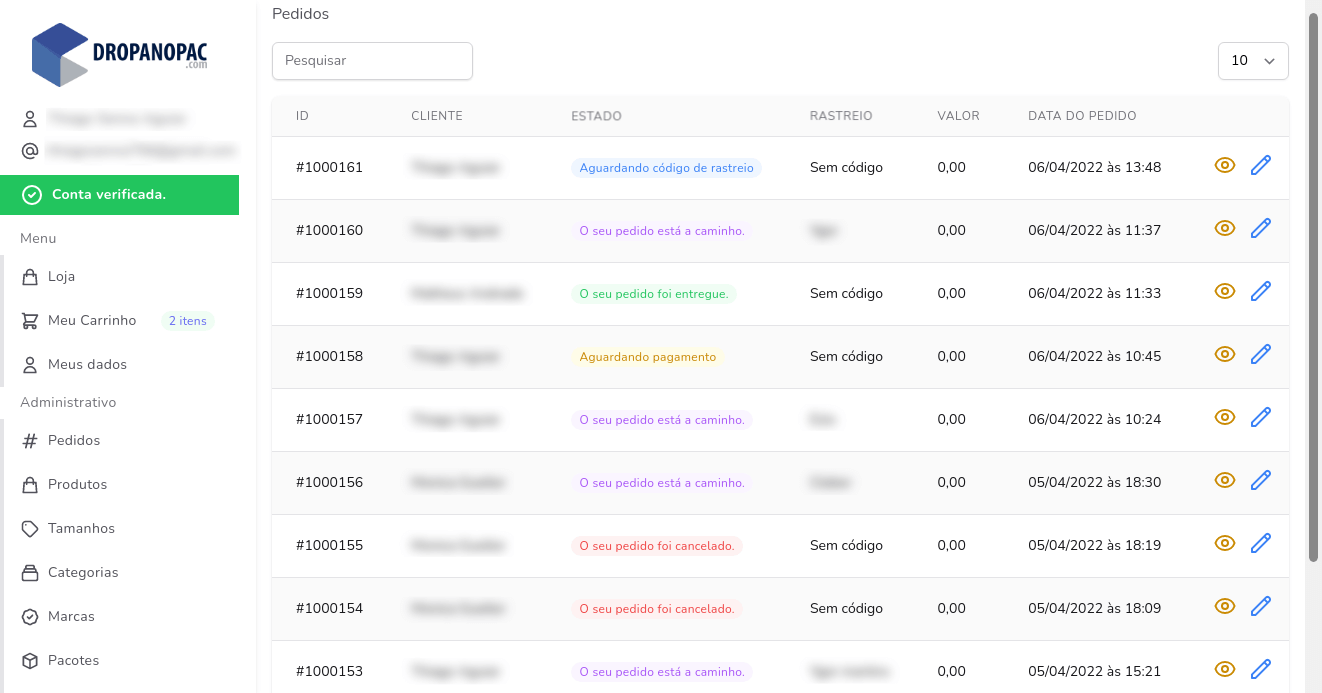Click the Dropanopac logo

(120, 54)
